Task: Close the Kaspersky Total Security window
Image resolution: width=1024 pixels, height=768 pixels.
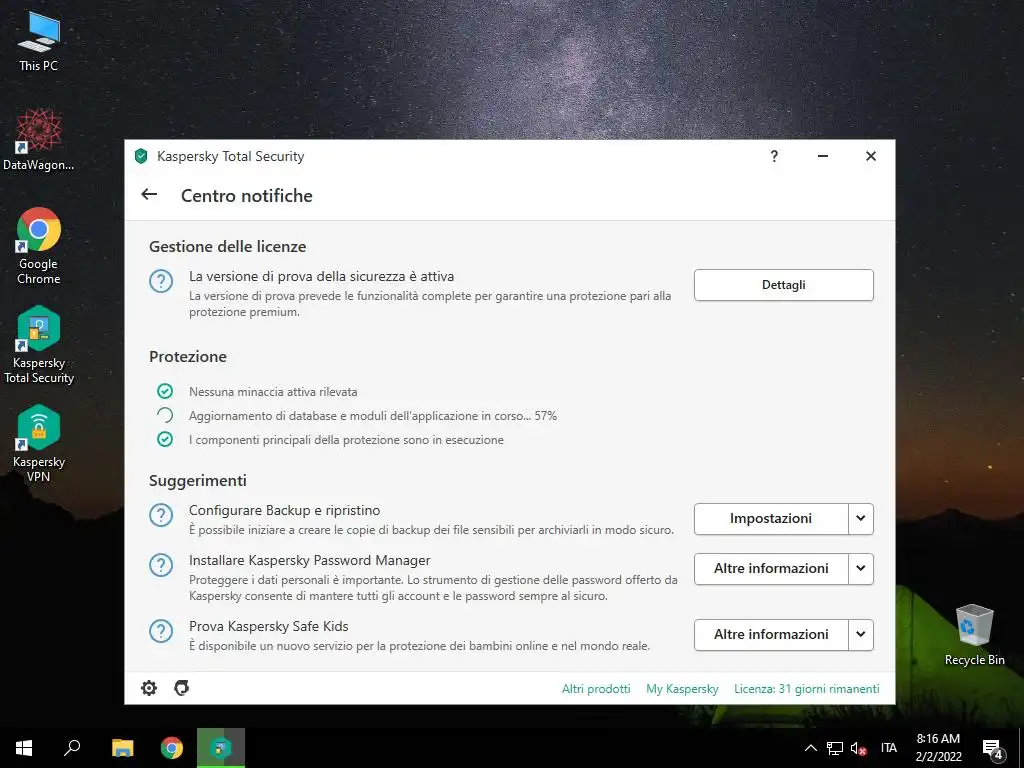Action: (x=871, y=156)
